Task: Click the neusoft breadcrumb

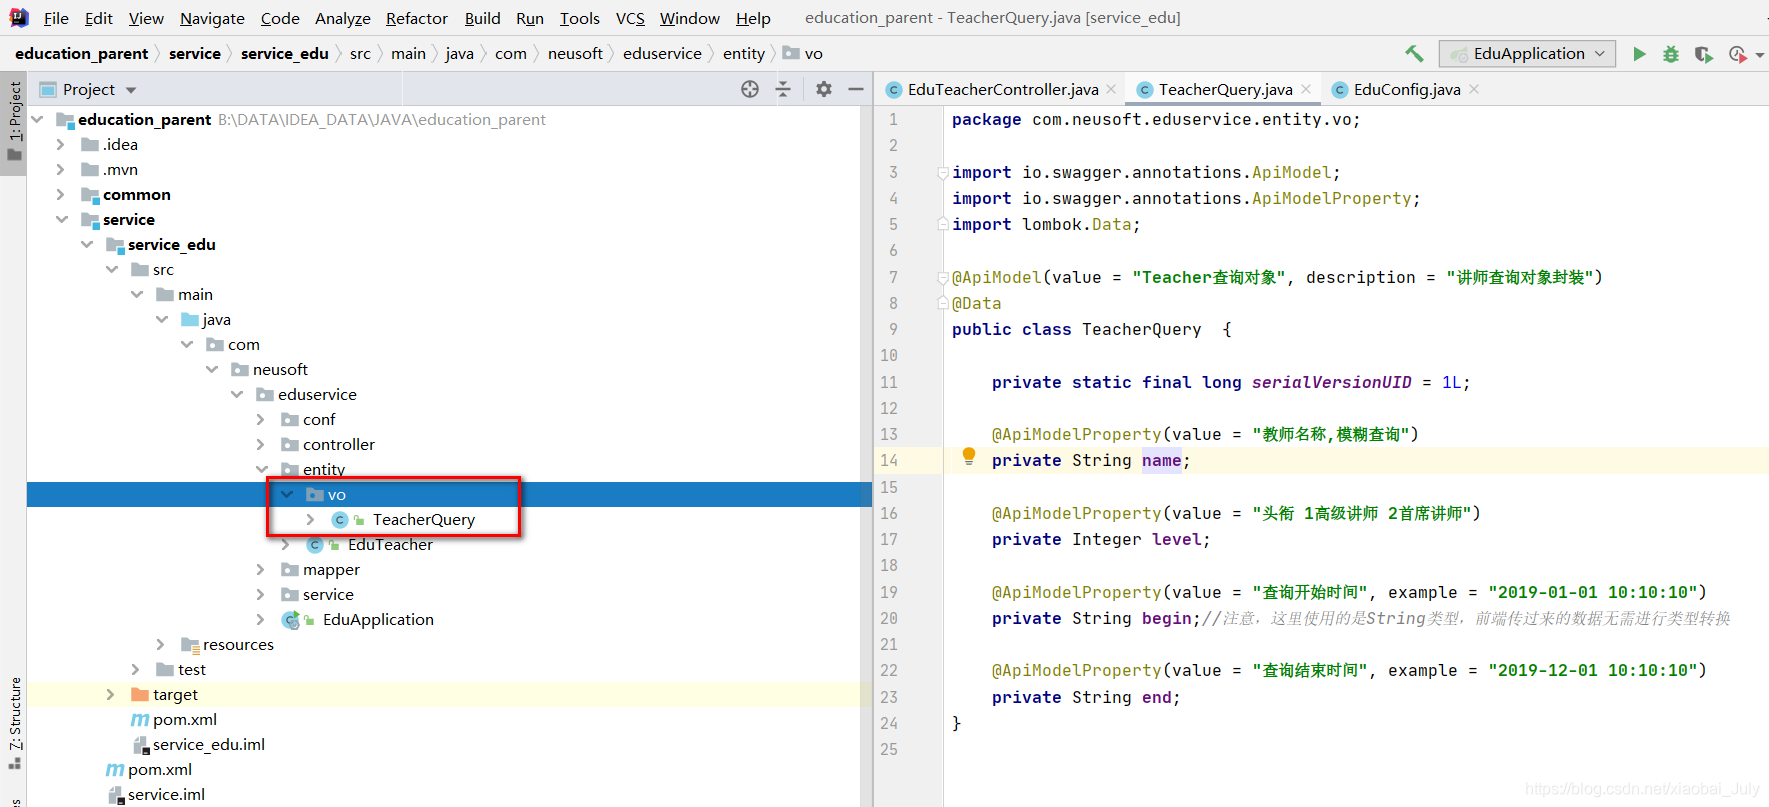Action: [575, 53]
